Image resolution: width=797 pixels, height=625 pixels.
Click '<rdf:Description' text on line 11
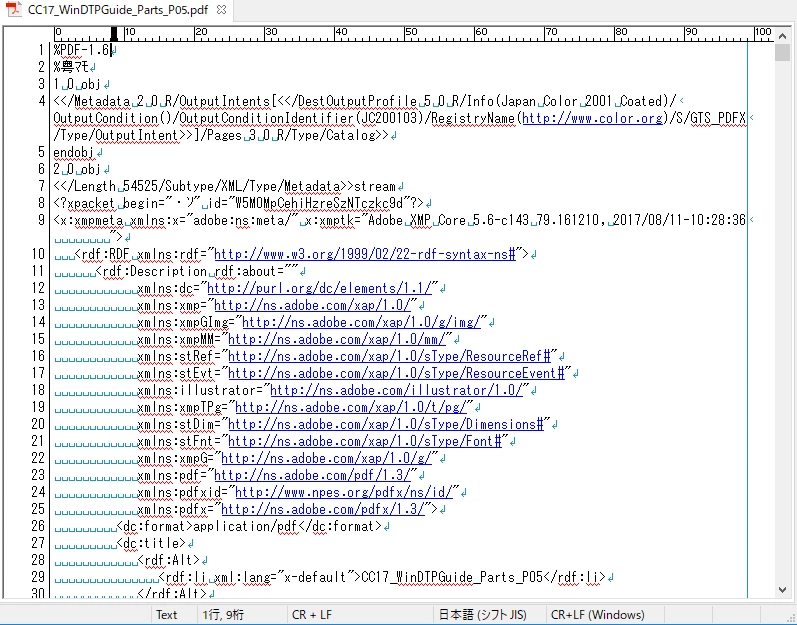click(151, 271)
